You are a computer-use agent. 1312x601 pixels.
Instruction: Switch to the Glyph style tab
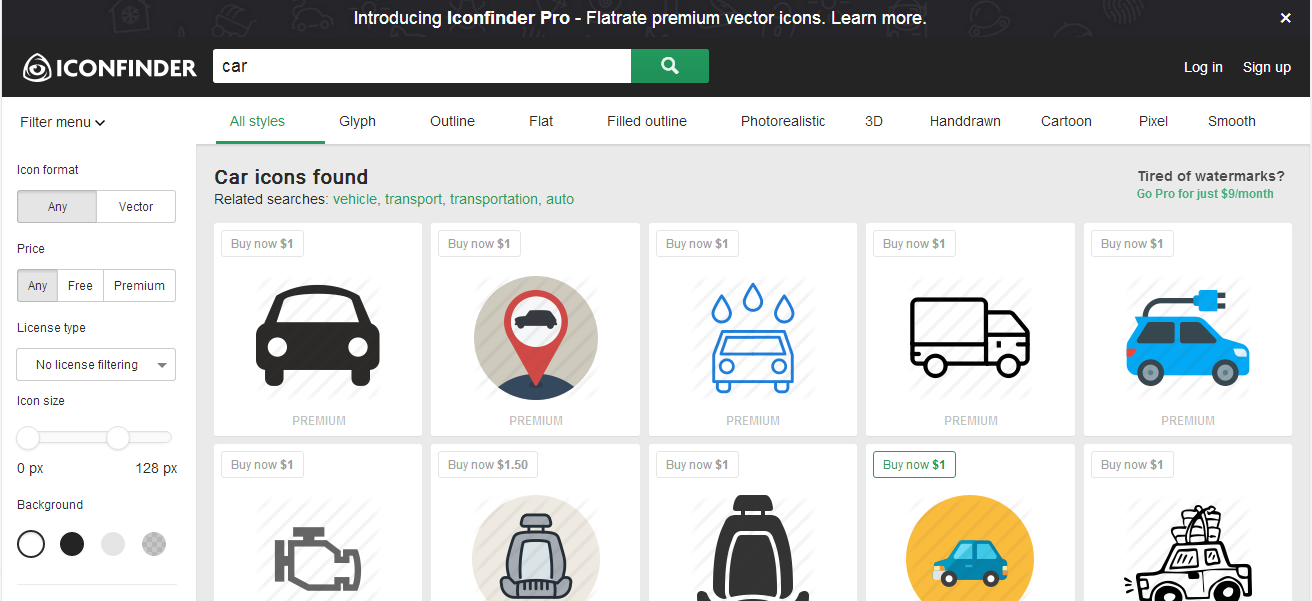(x=357, y=121)
